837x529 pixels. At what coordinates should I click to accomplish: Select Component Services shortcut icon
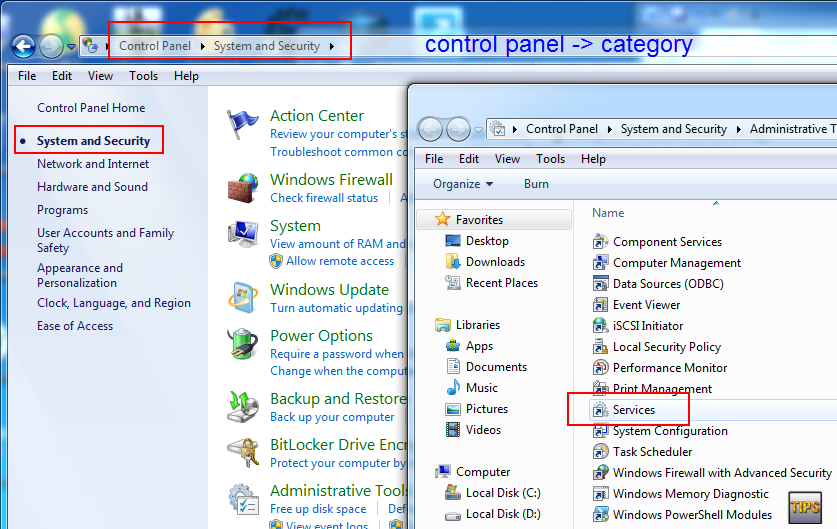click(601, 242)
